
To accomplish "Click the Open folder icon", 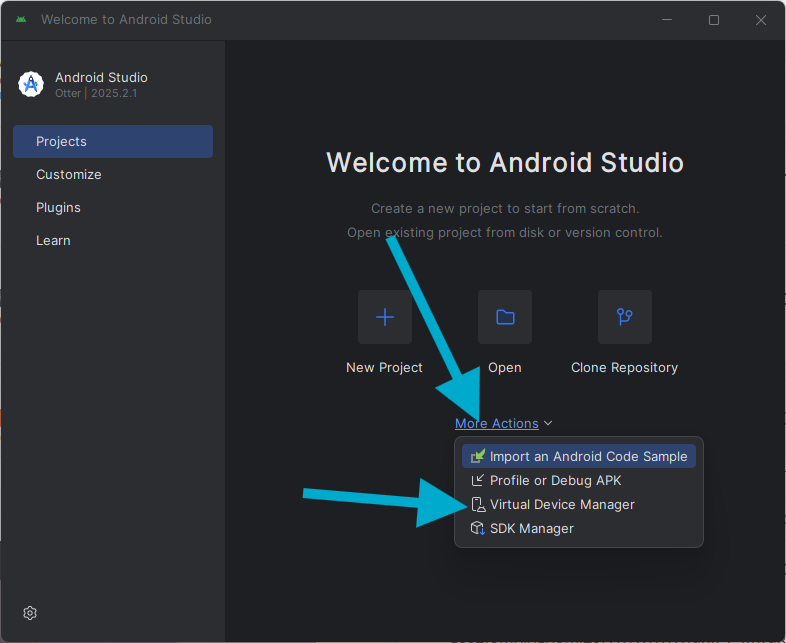I will pyautogui.click(x=505, y=317).
